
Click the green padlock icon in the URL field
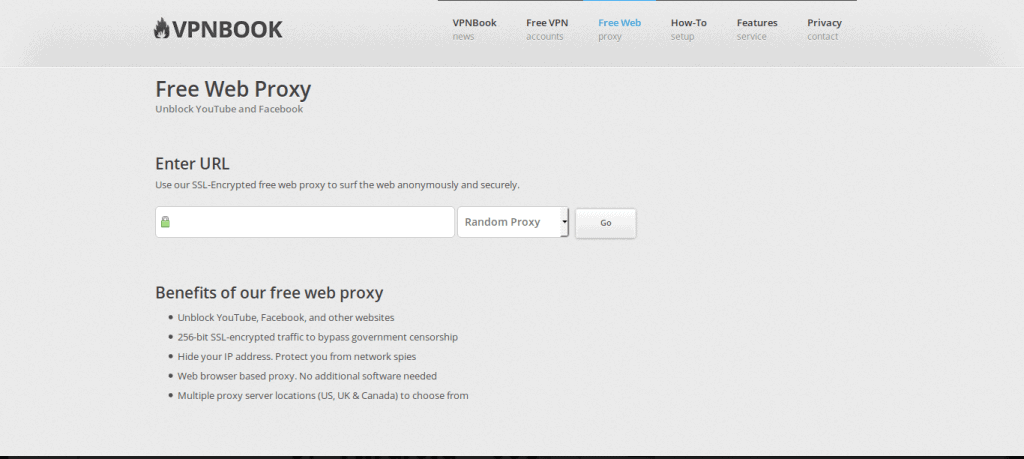pos(165,222)
